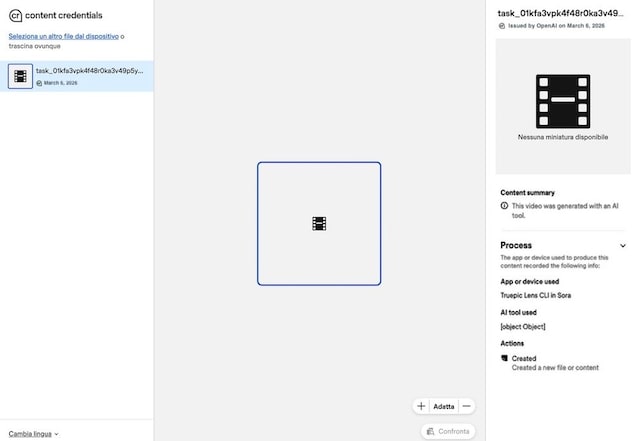Screen dimensions: 638x441
Task: Collapse the Process section chevron
Action: click(623, 245)
